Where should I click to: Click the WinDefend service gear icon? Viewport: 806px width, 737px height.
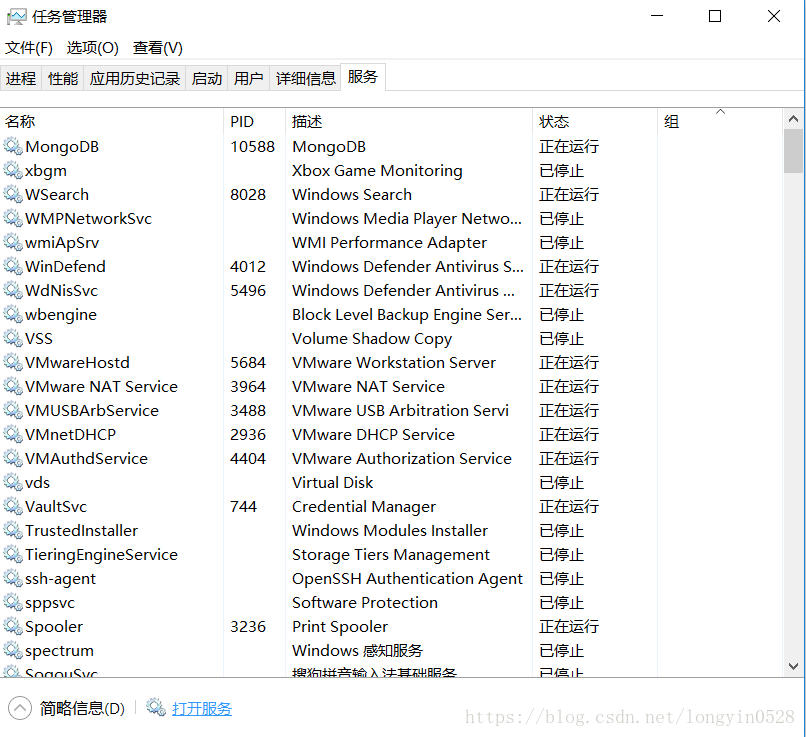[13, 266]
